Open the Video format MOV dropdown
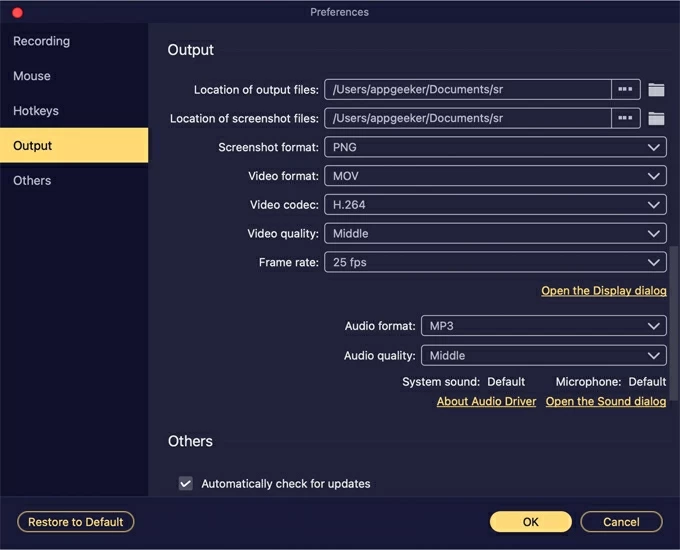This screenshot has height=550, width=680. click(x=494, y=176)
